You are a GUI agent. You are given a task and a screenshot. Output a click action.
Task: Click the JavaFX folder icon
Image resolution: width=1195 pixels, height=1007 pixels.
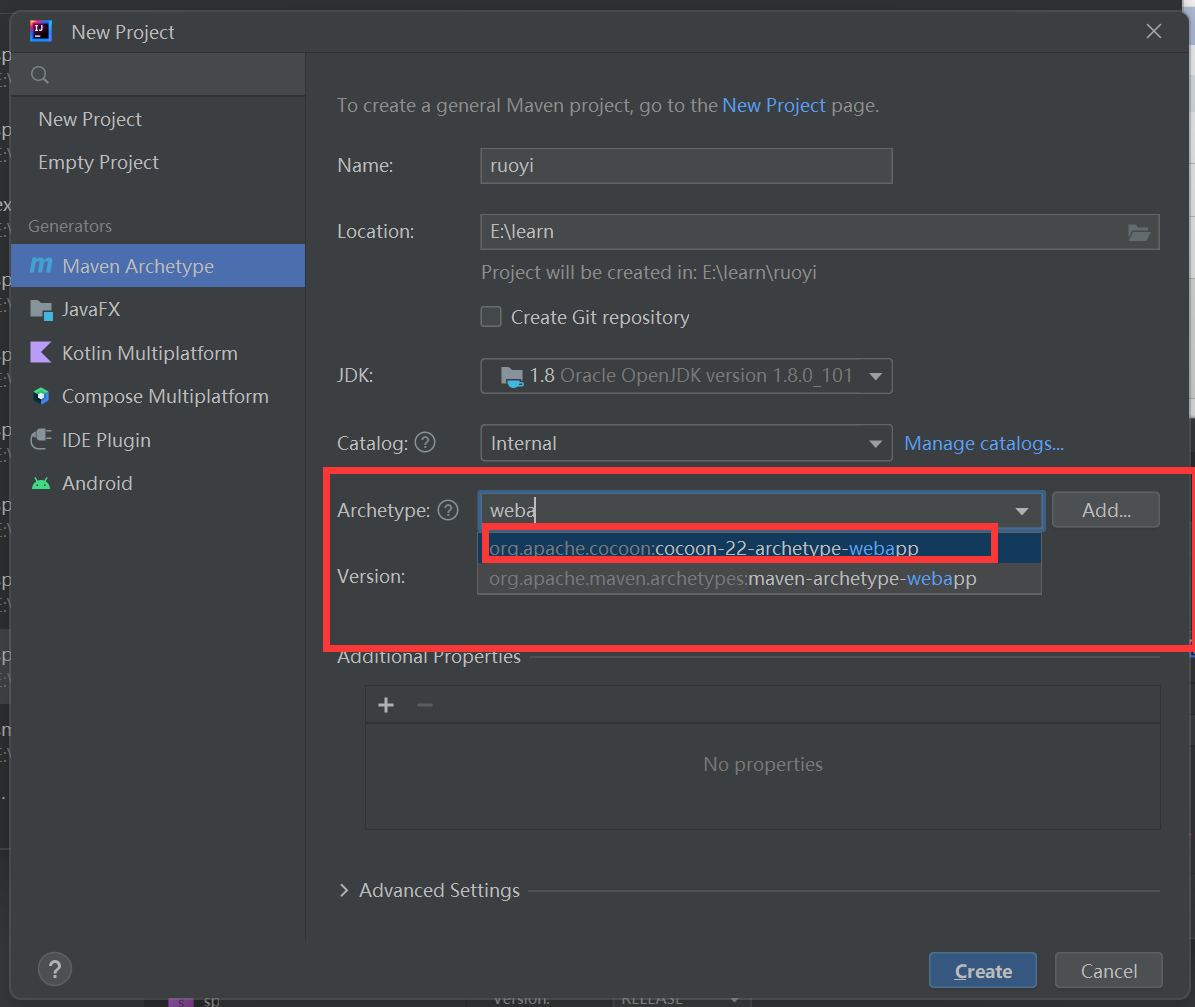pos(41,309)
